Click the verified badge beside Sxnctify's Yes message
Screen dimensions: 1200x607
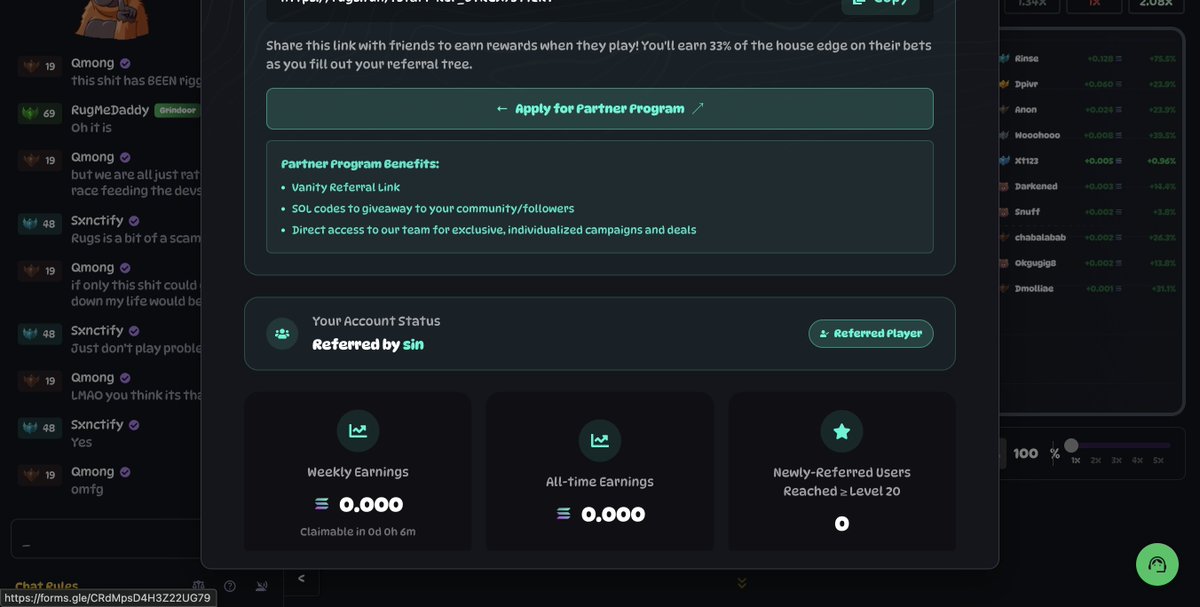133,425
